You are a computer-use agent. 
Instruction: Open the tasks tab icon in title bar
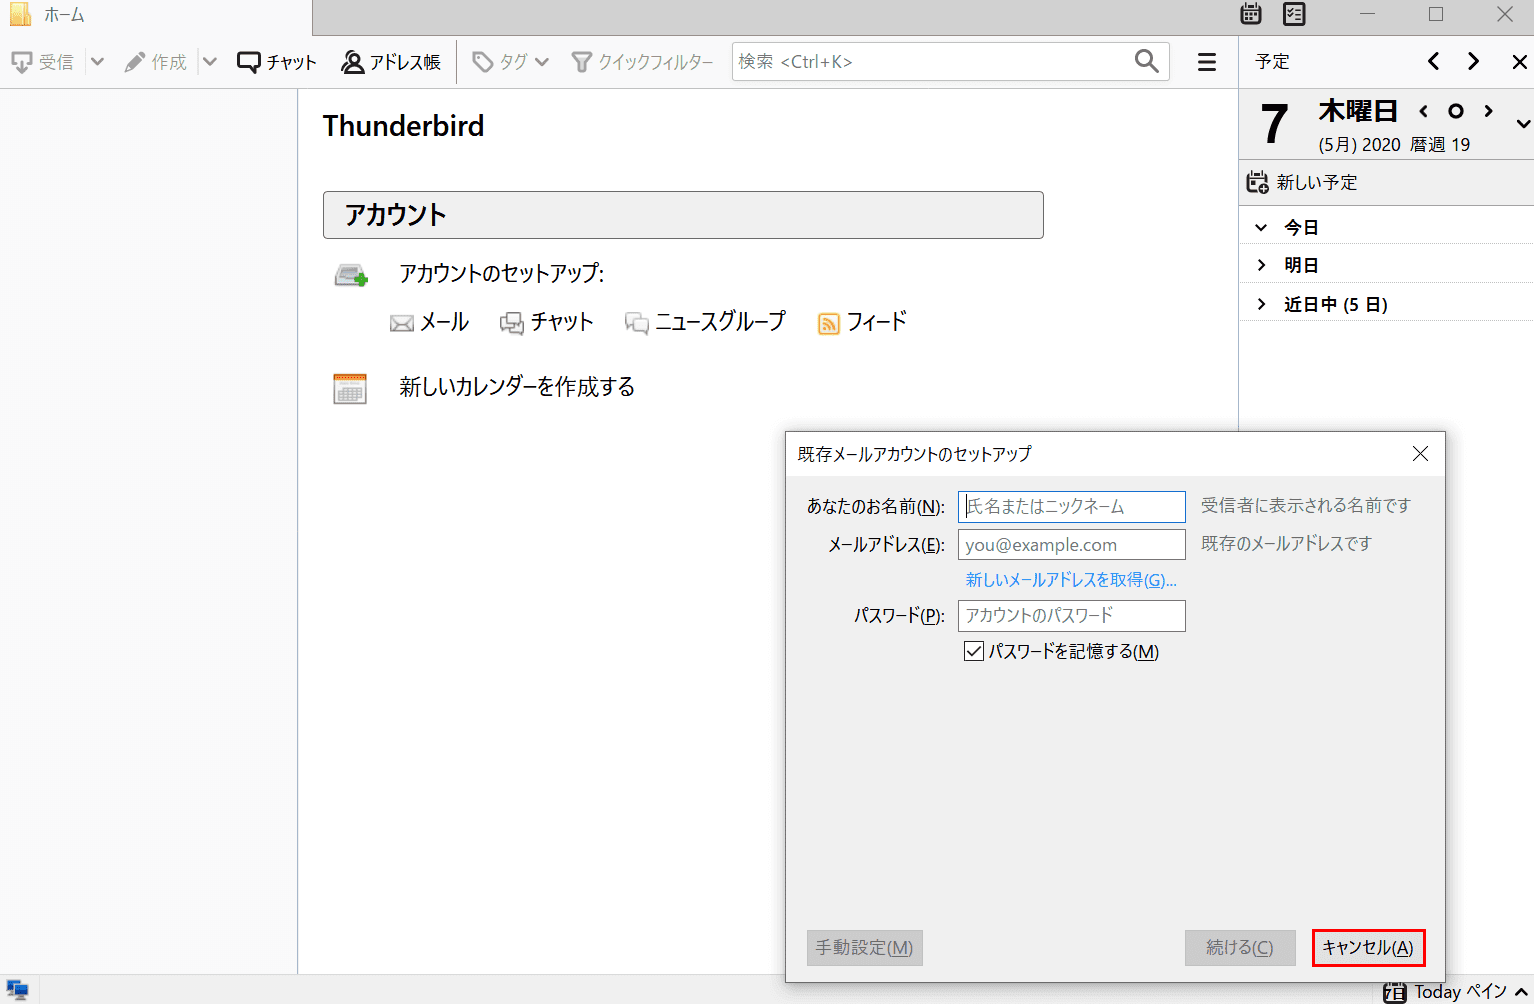click(1294, 14)
